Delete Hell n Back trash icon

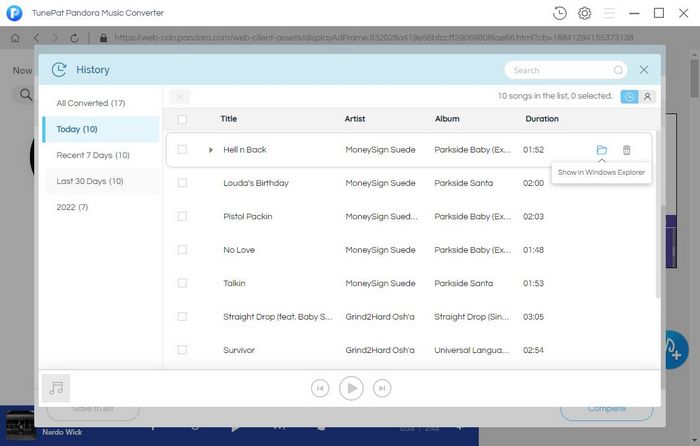tap(627, 150)
